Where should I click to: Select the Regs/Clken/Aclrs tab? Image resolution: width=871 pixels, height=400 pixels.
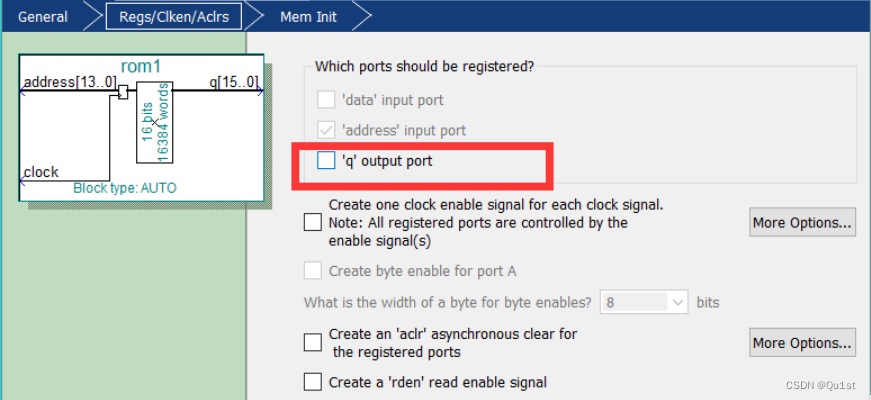coord(174,16)
